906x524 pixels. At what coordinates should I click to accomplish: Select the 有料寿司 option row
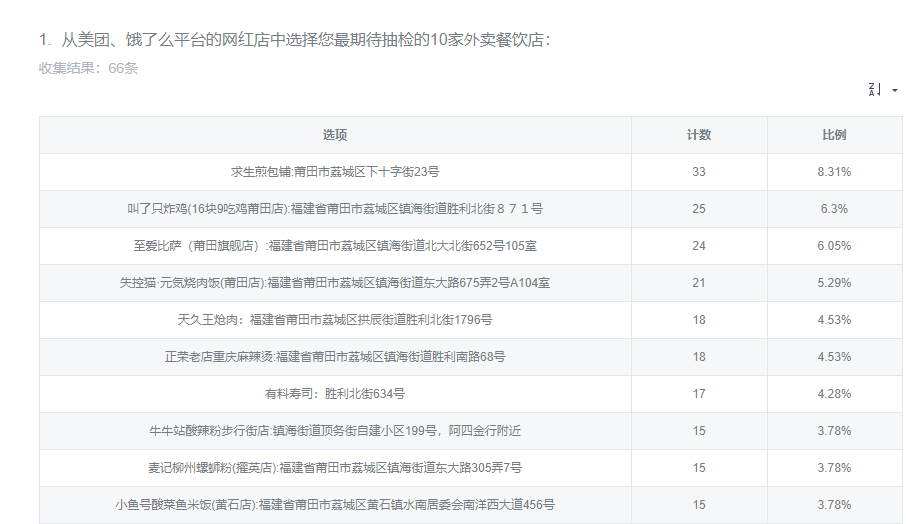(x=335, y=394)
